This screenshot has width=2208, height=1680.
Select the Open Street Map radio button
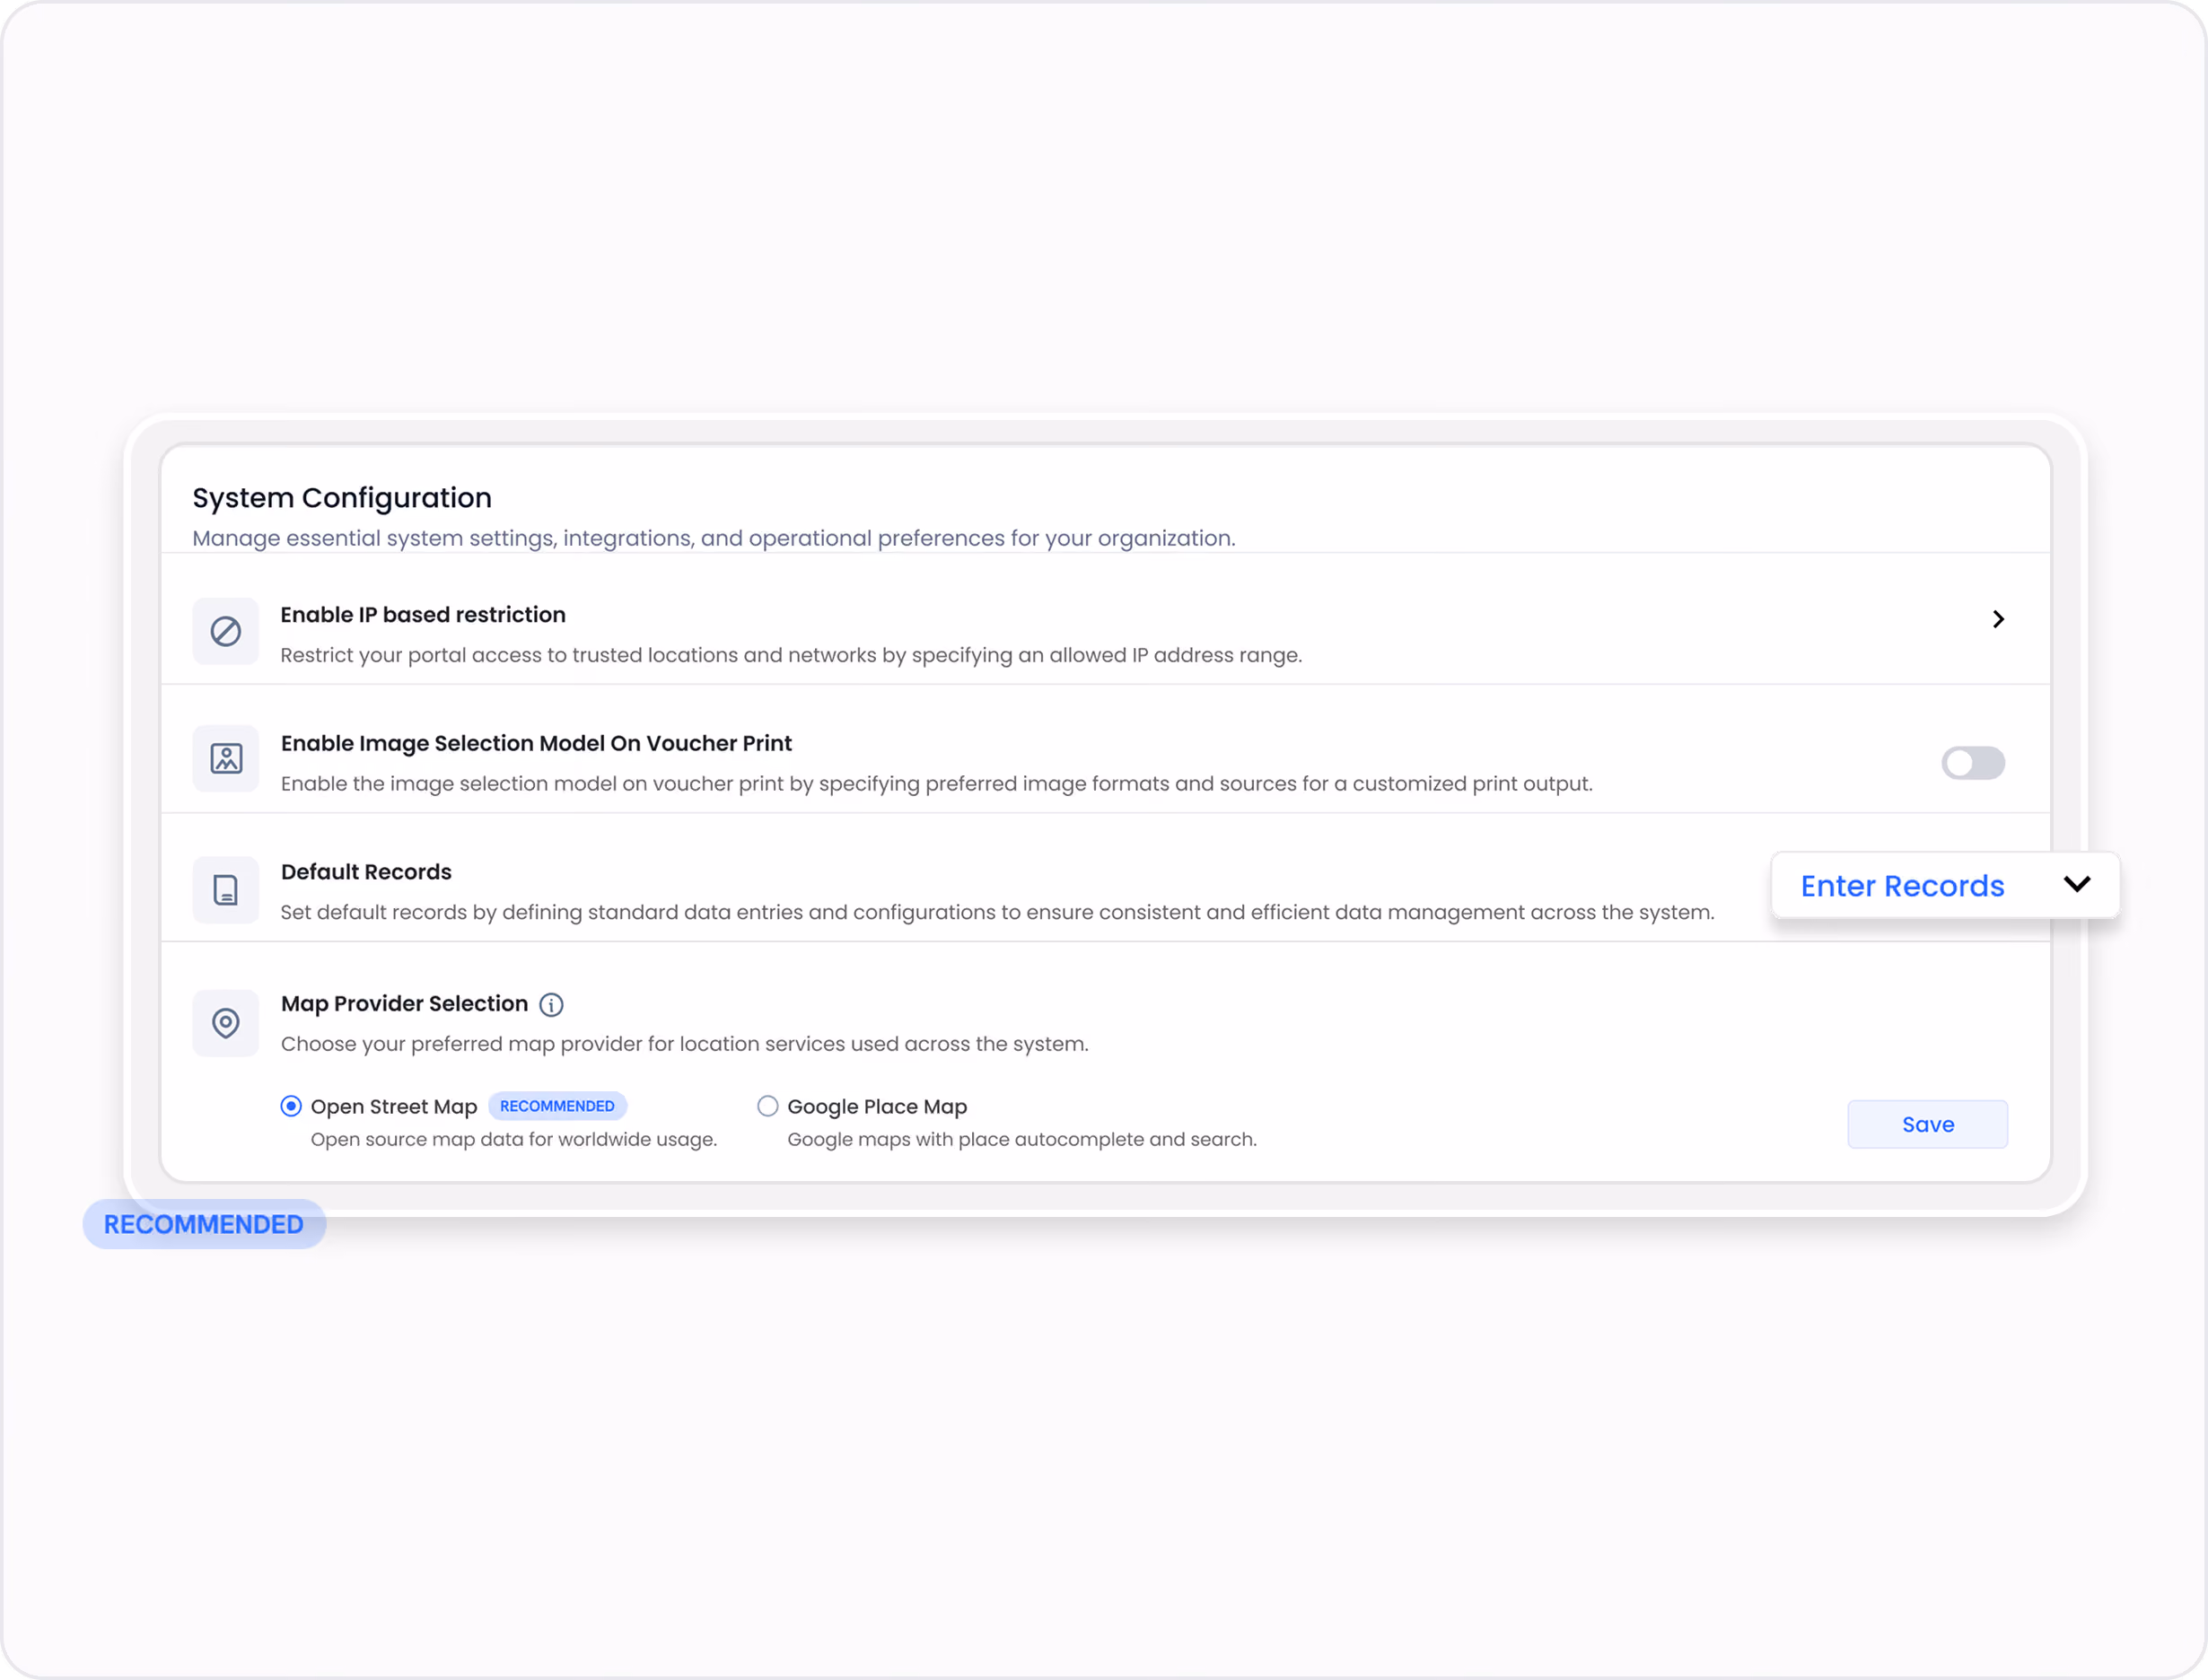(x=291, y=1106)
